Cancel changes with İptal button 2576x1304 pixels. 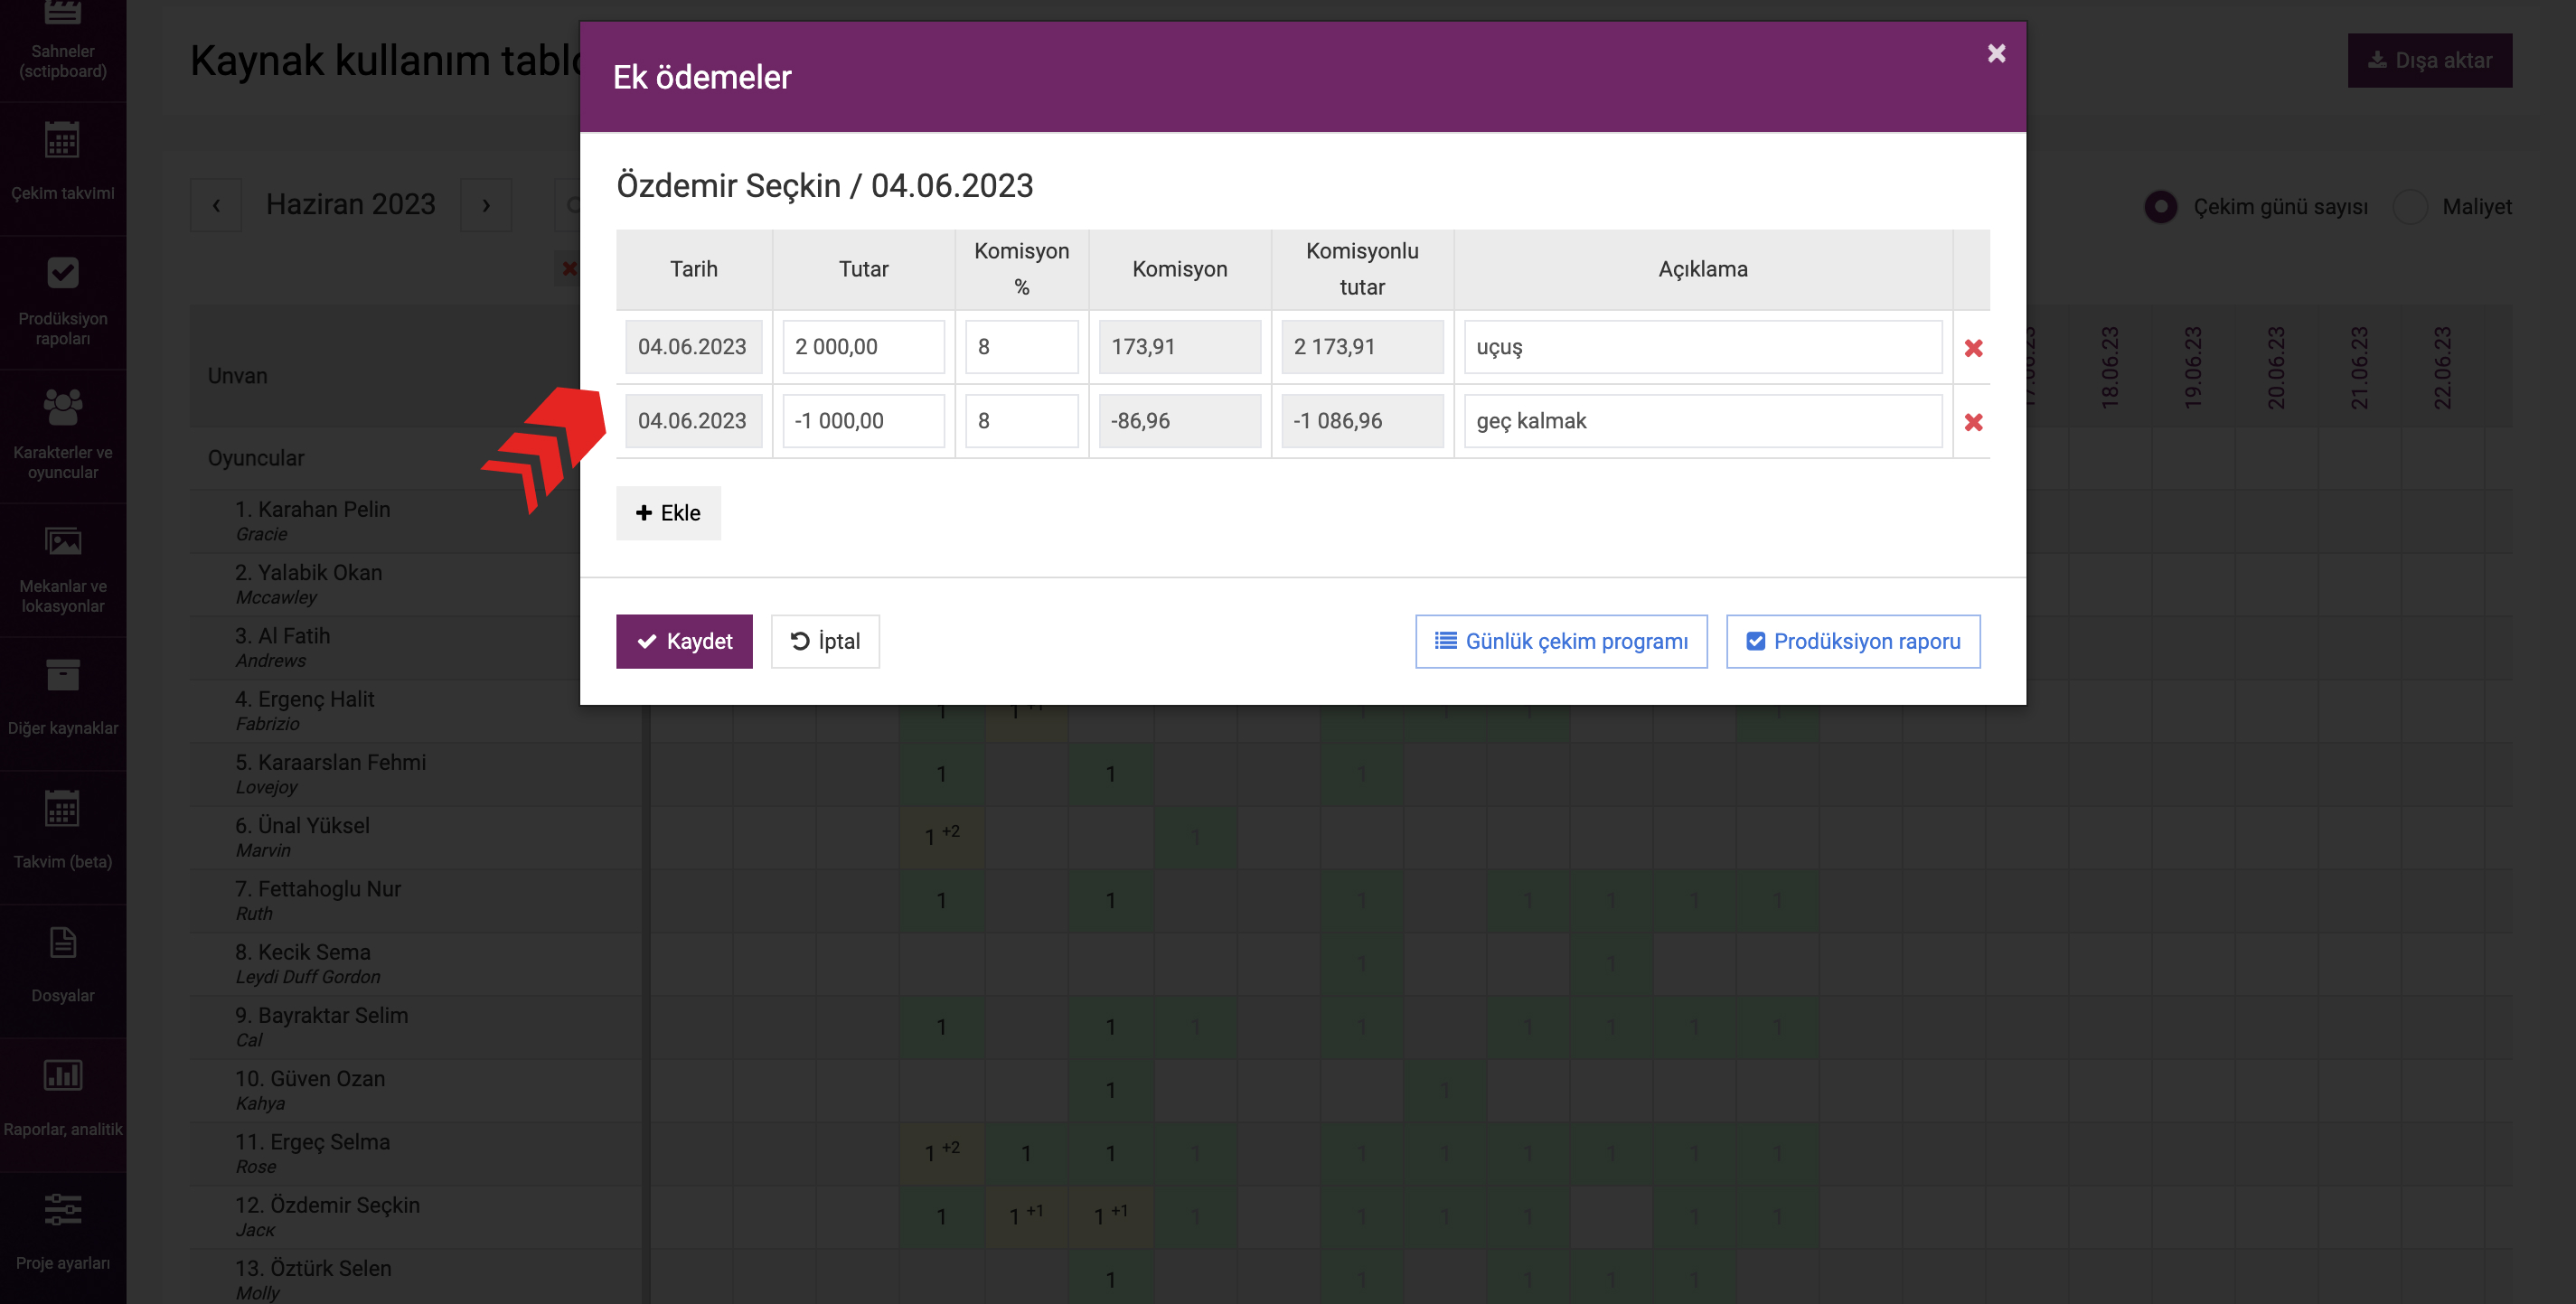pos(825,641)
